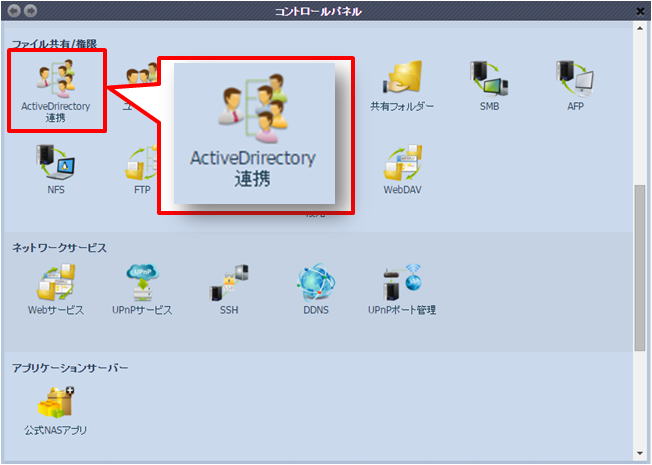Open the WebDAV settings icon
Screen dimensions: 652x465
click(x=402, y=170)
